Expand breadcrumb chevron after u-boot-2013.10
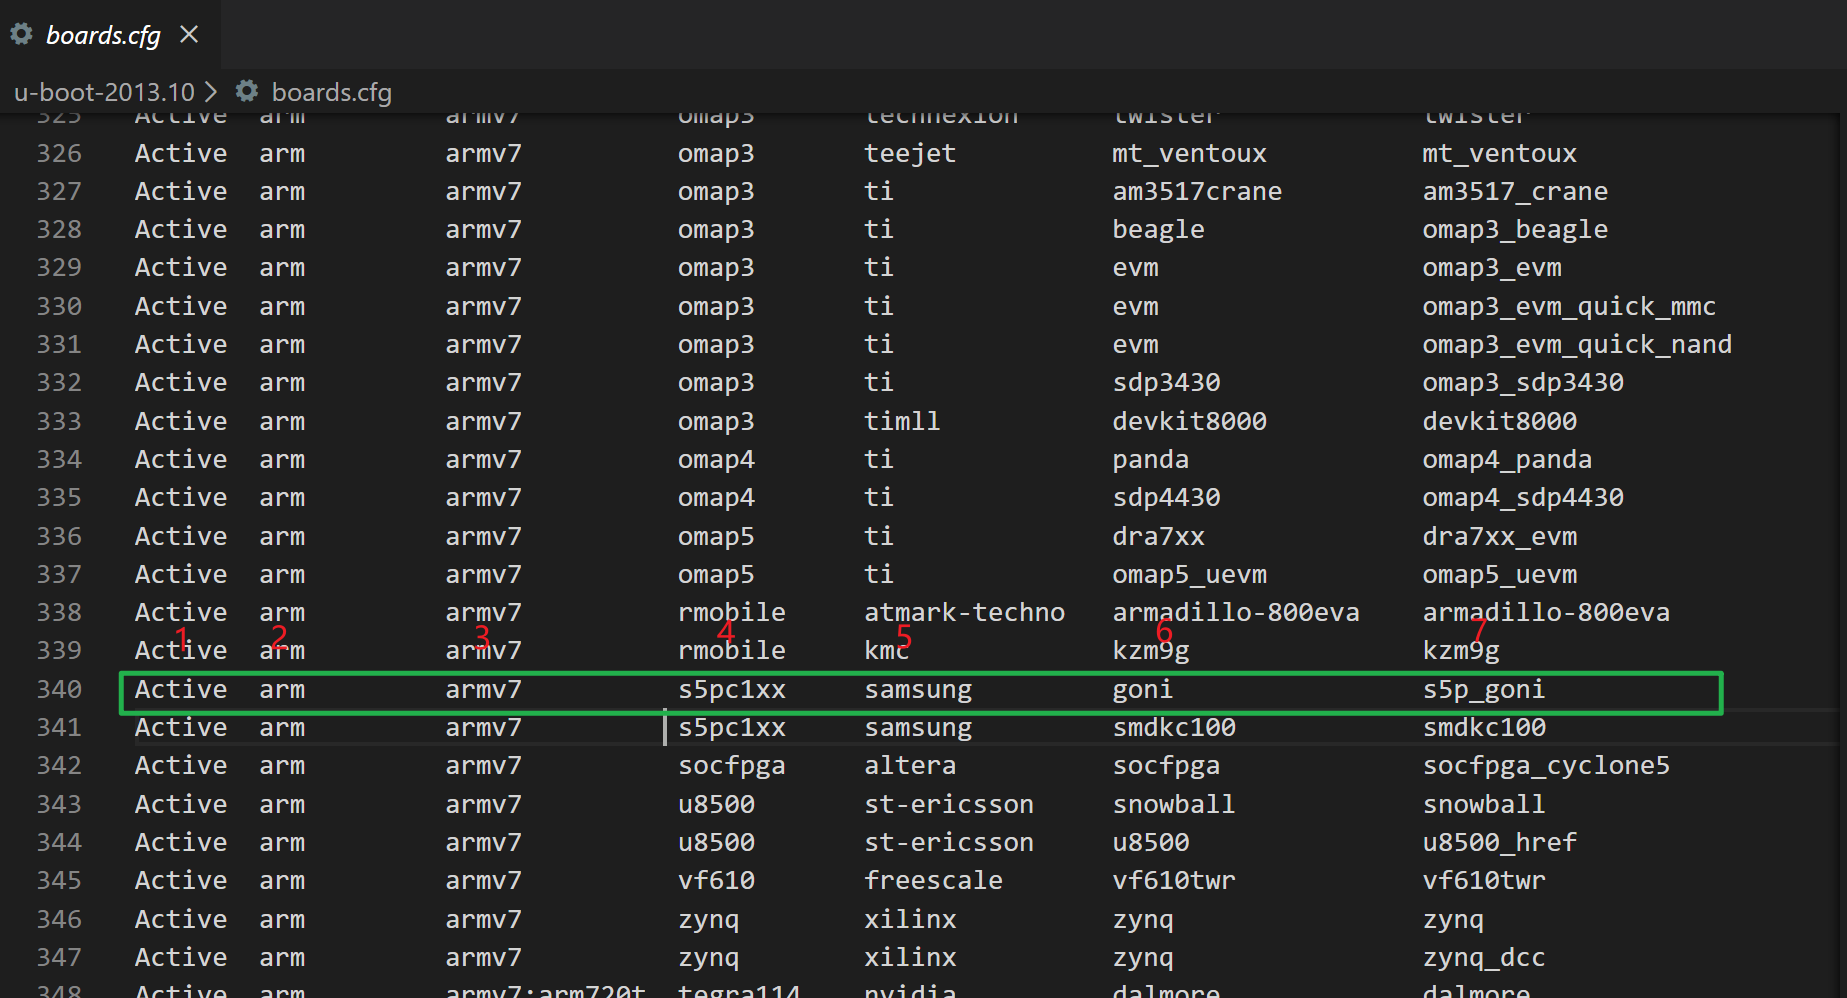The image size is (1847, 998). (211, 92)
